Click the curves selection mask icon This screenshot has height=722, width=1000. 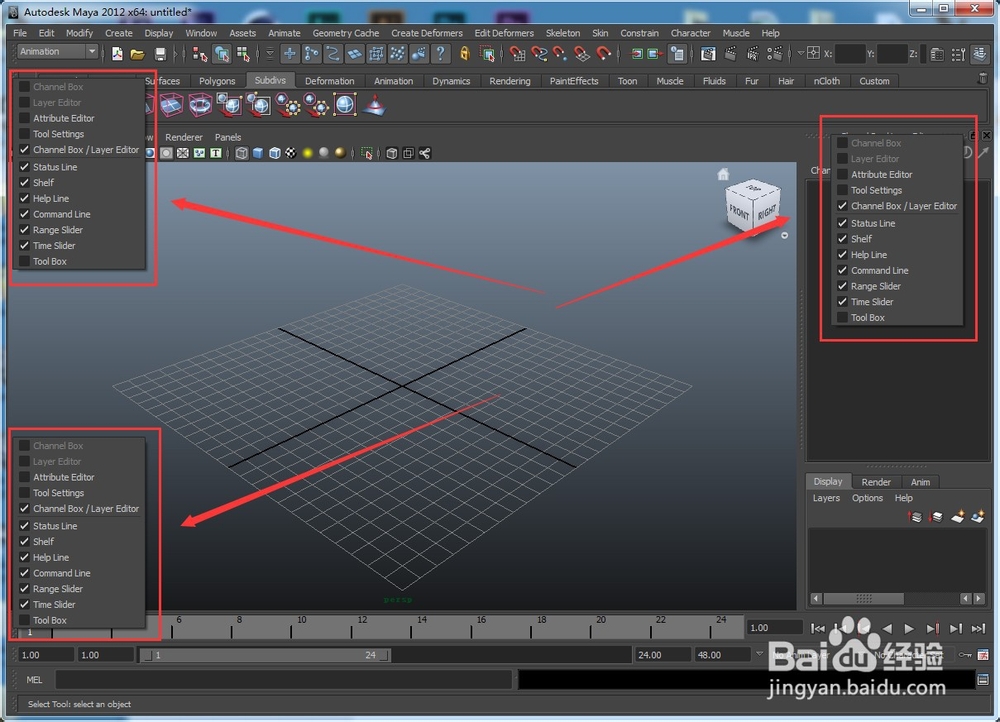pos(332,54)
